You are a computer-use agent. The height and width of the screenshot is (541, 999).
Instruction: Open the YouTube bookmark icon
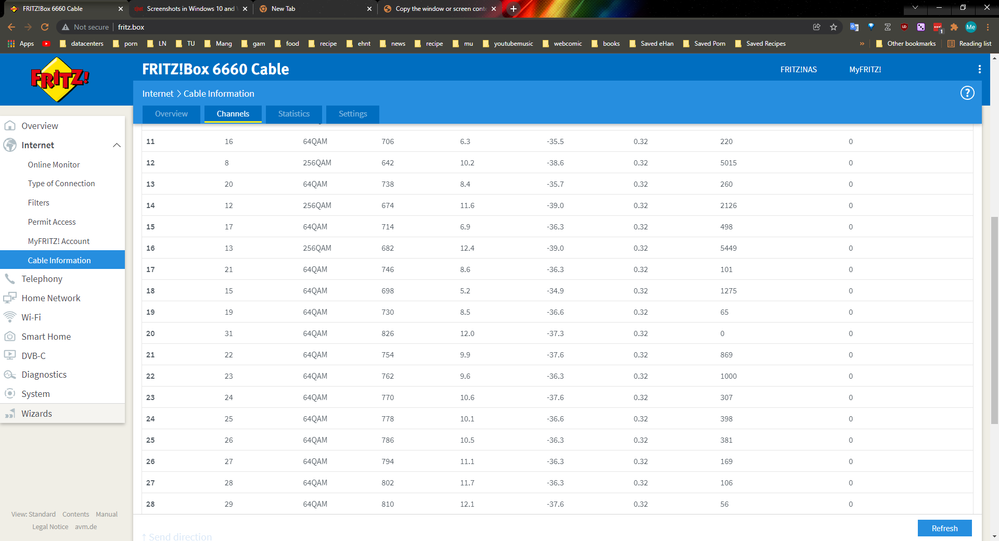pyautogui.click(x=47, y=43)
